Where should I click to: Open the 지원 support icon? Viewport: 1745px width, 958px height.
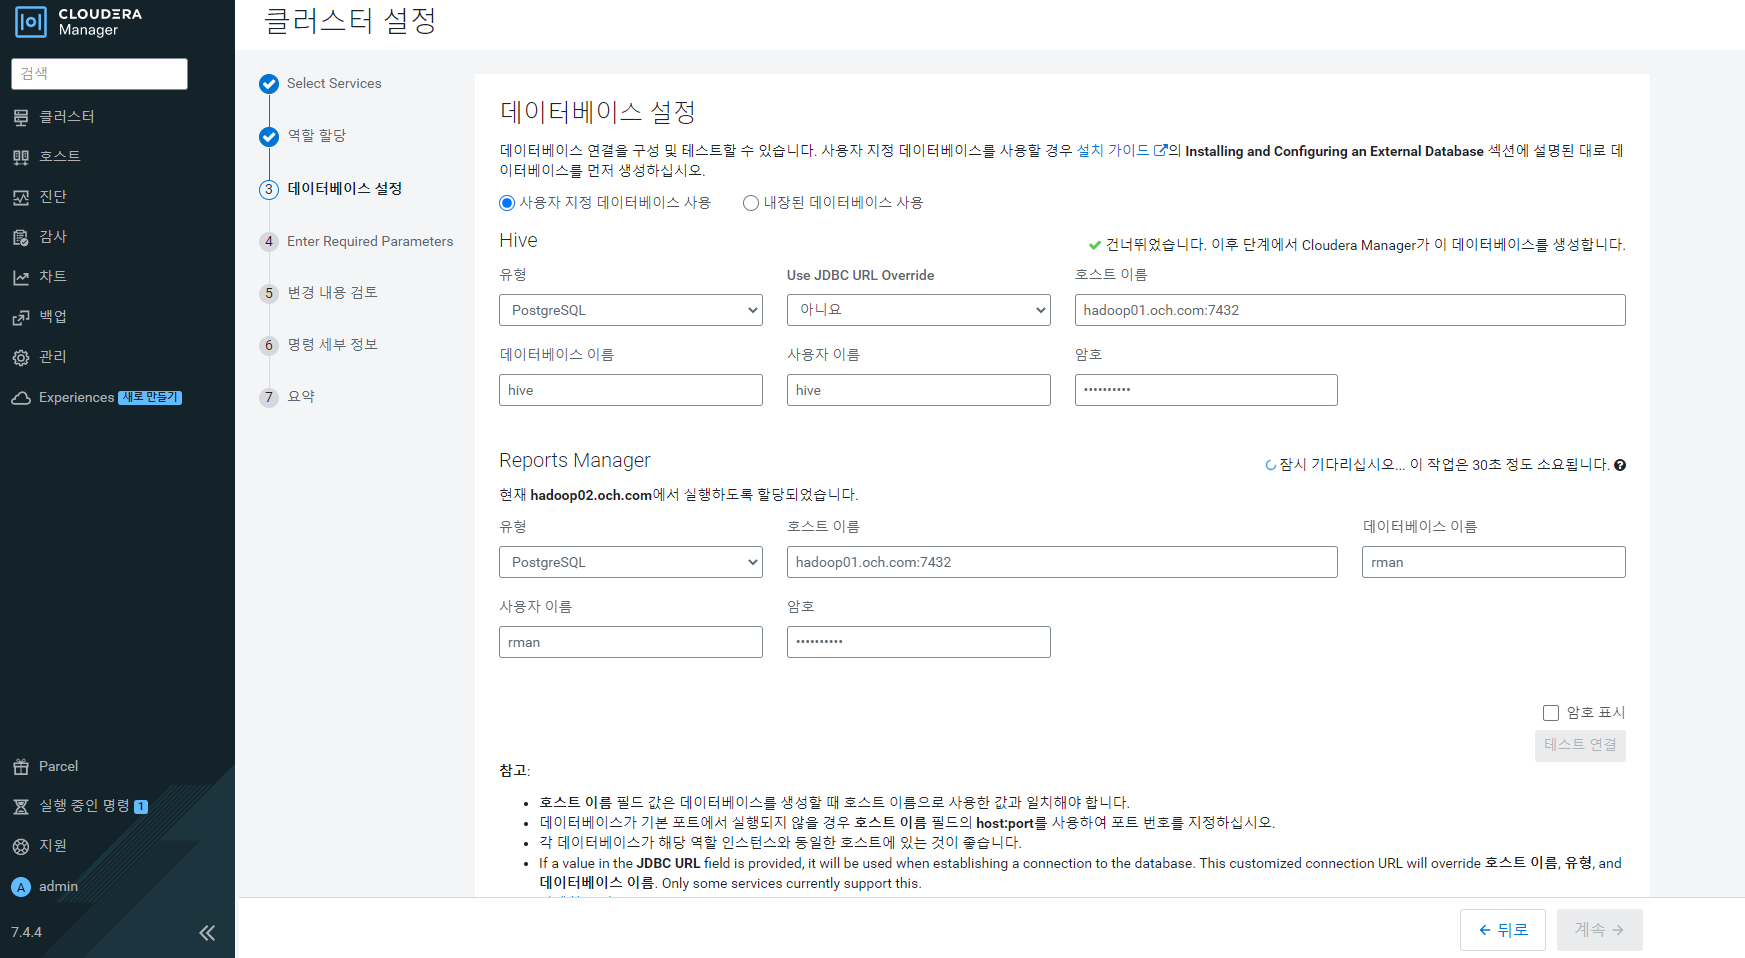coord(21,846)
